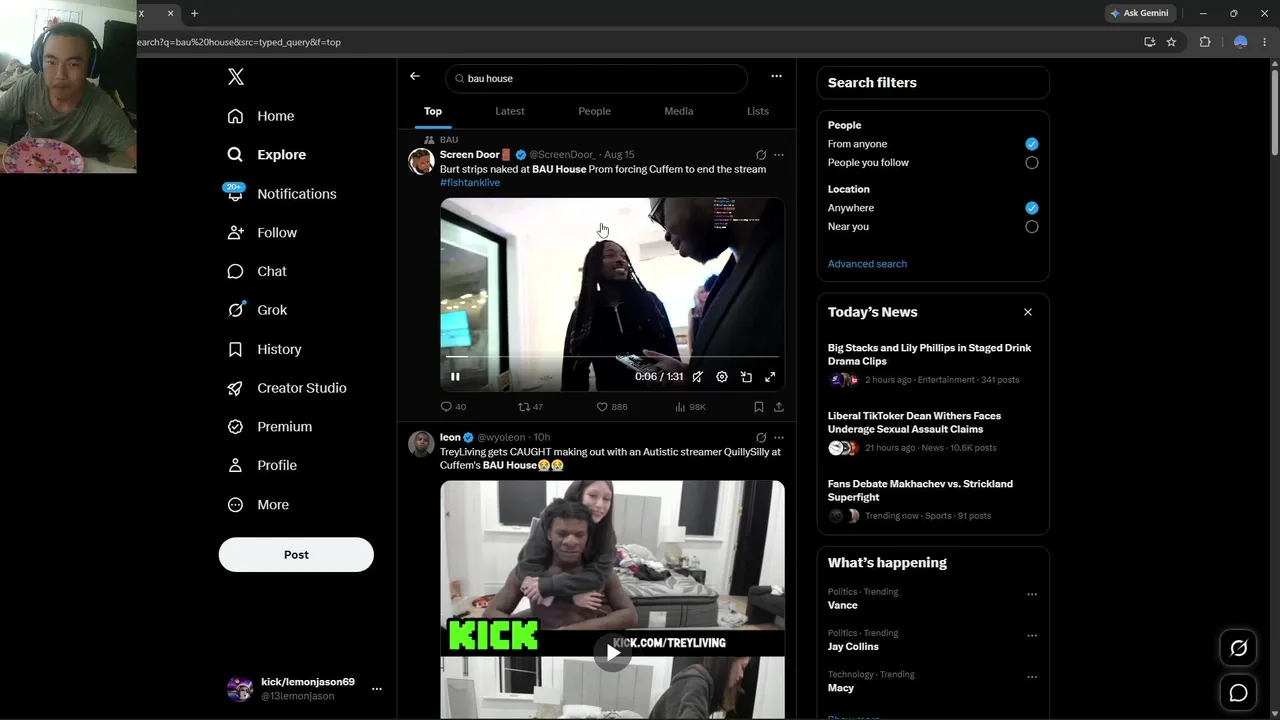Seek on the Burt video progress bar
Screen dimensions: 1280x720
612,356
